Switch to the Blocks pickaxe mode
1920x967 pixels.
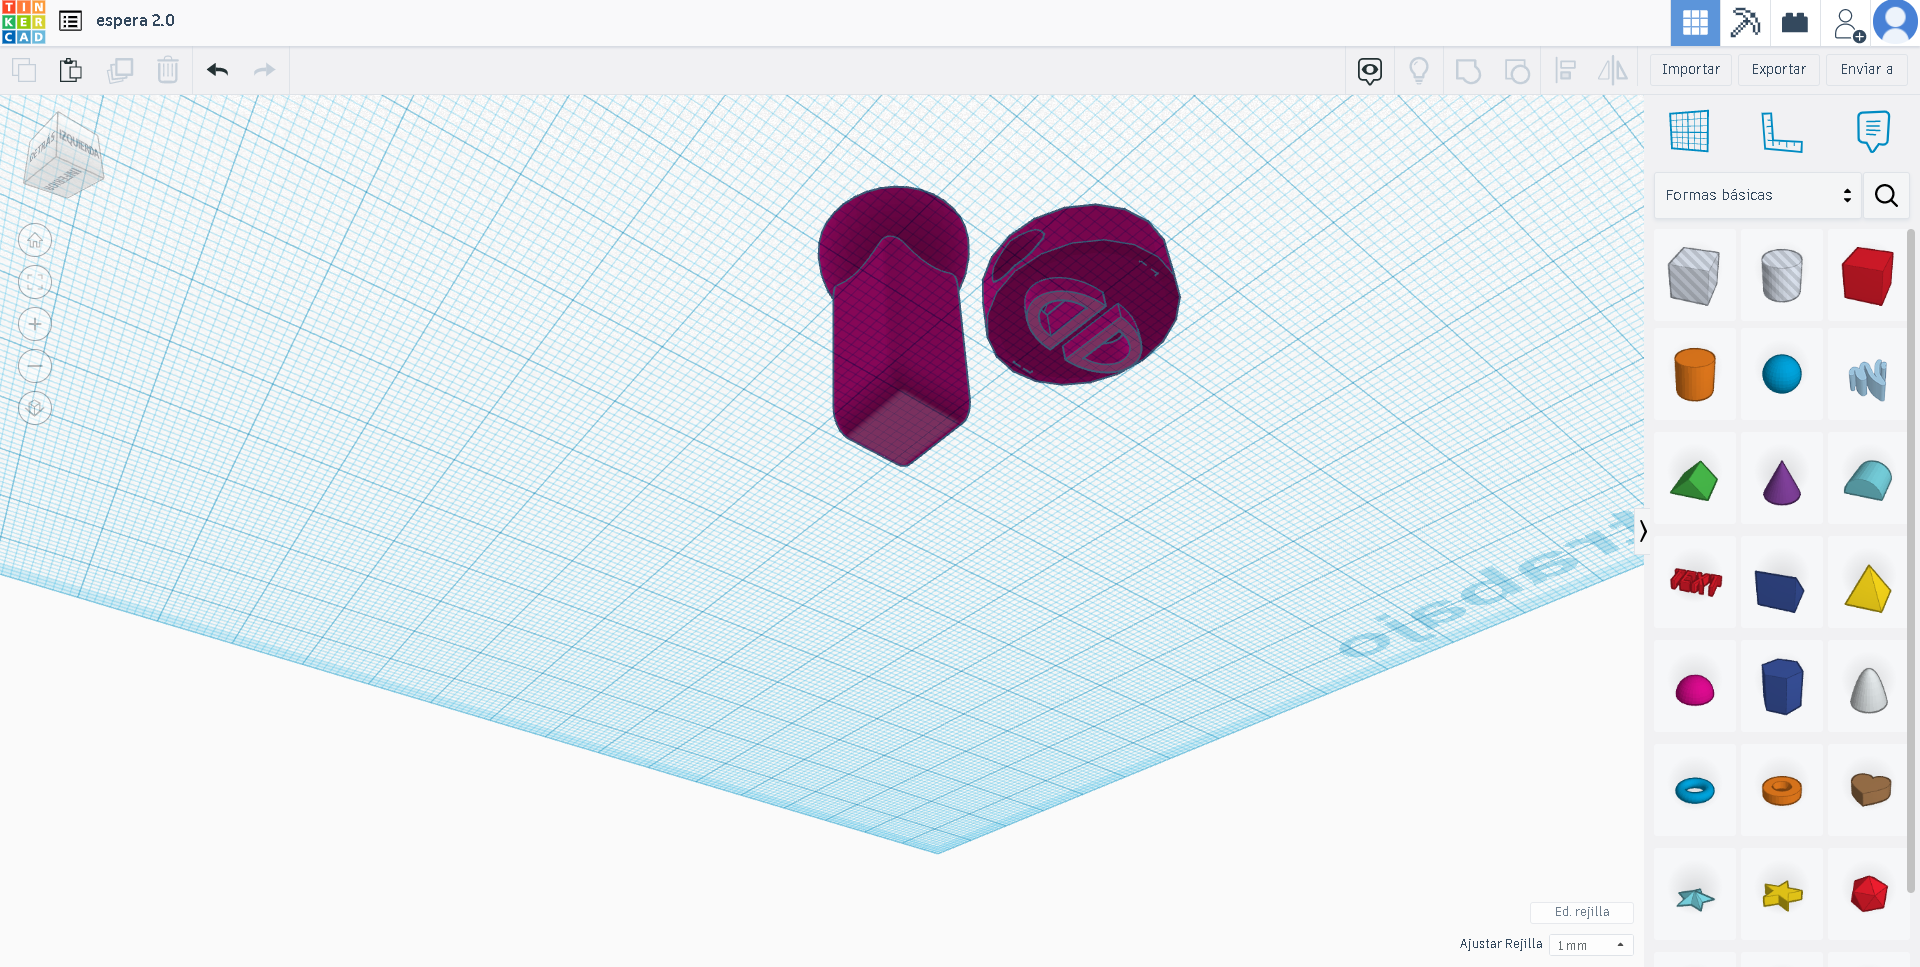pyautogui.click(x=1745, y=22)
